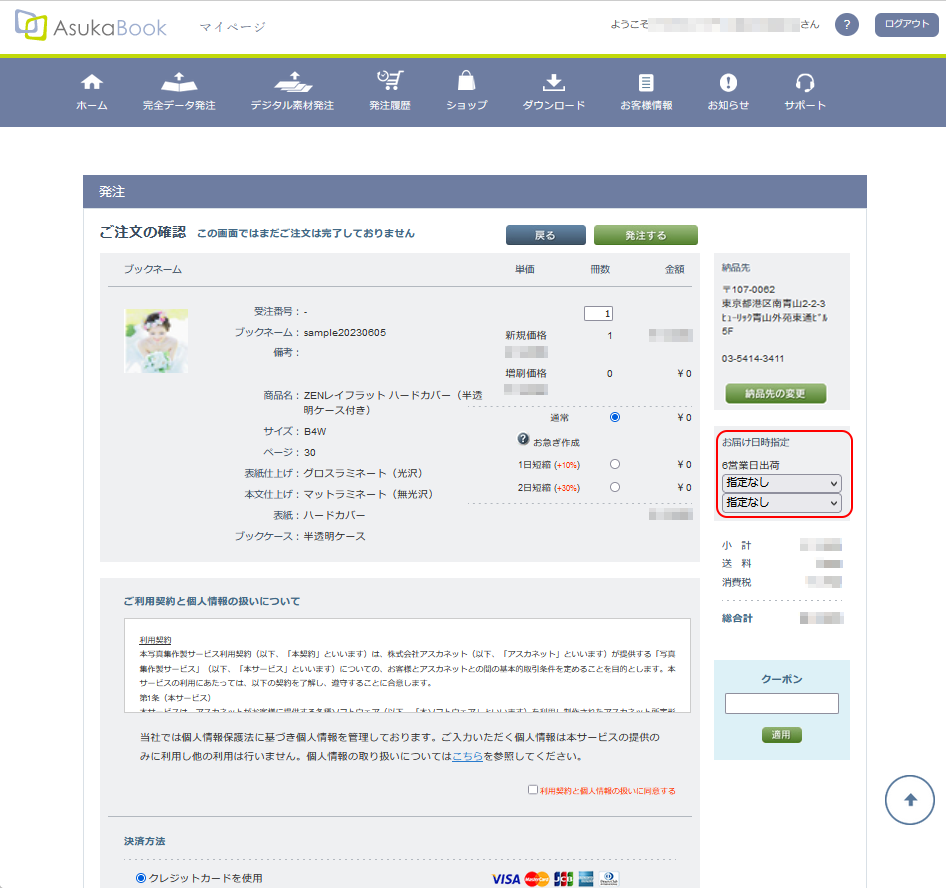The height and width of the screenshot is (888, 946).
Task: Click the scroll-to-top arrow button
Action: pos(909,799)
